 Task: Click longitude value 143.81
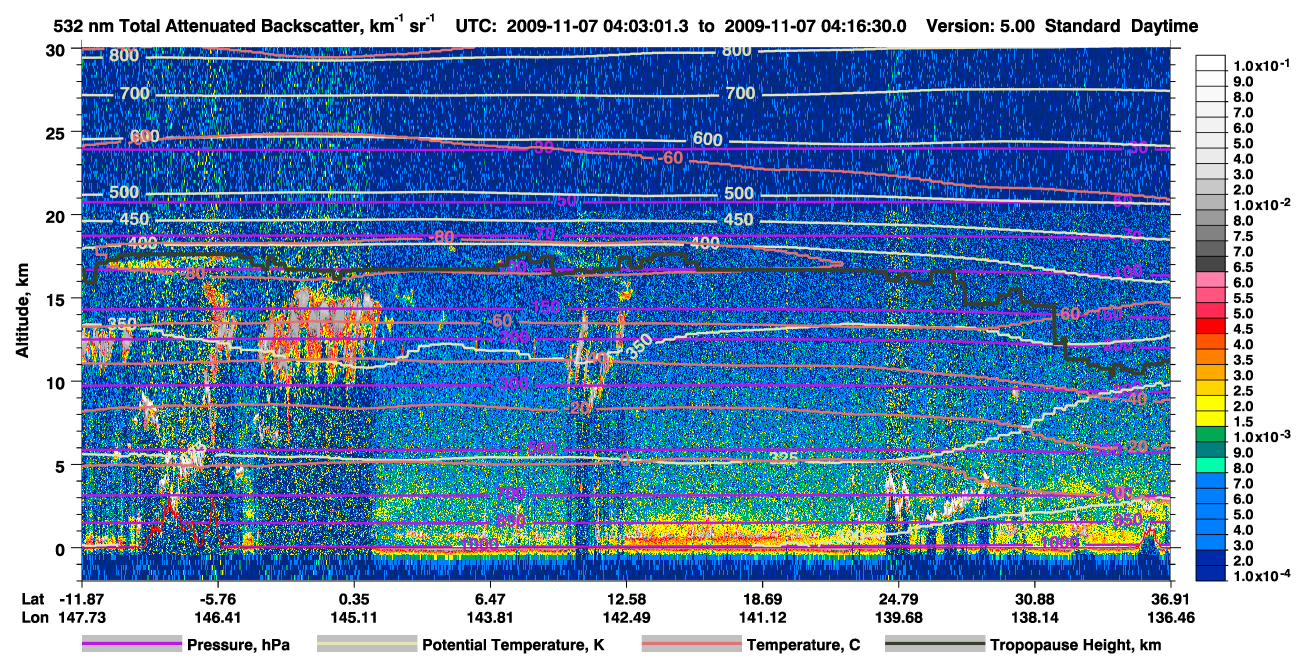[x=490, y=618]
